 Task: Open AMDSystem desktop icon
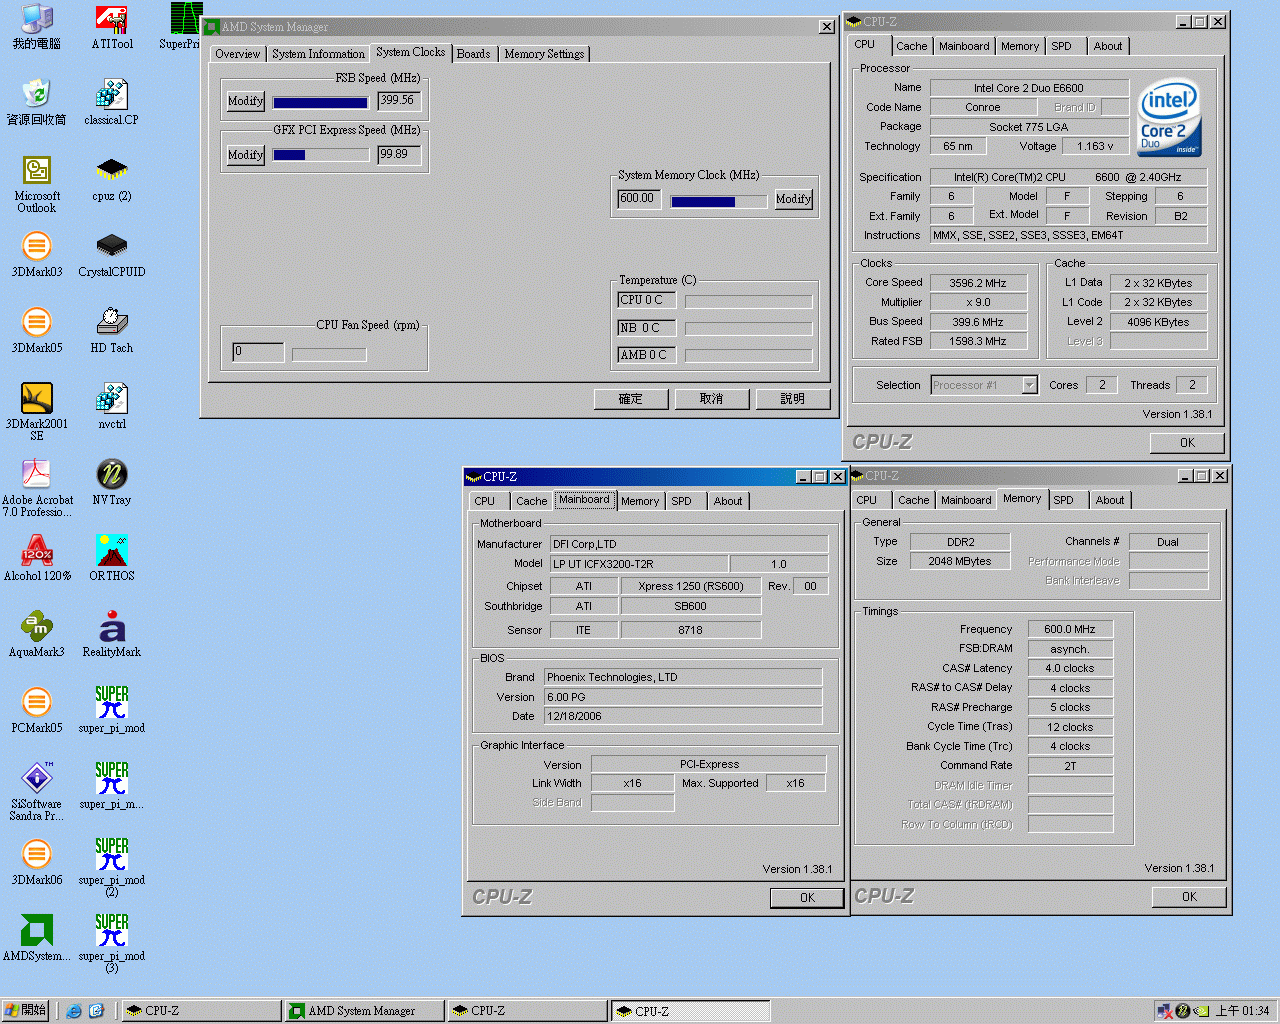(x=37, y=939)
